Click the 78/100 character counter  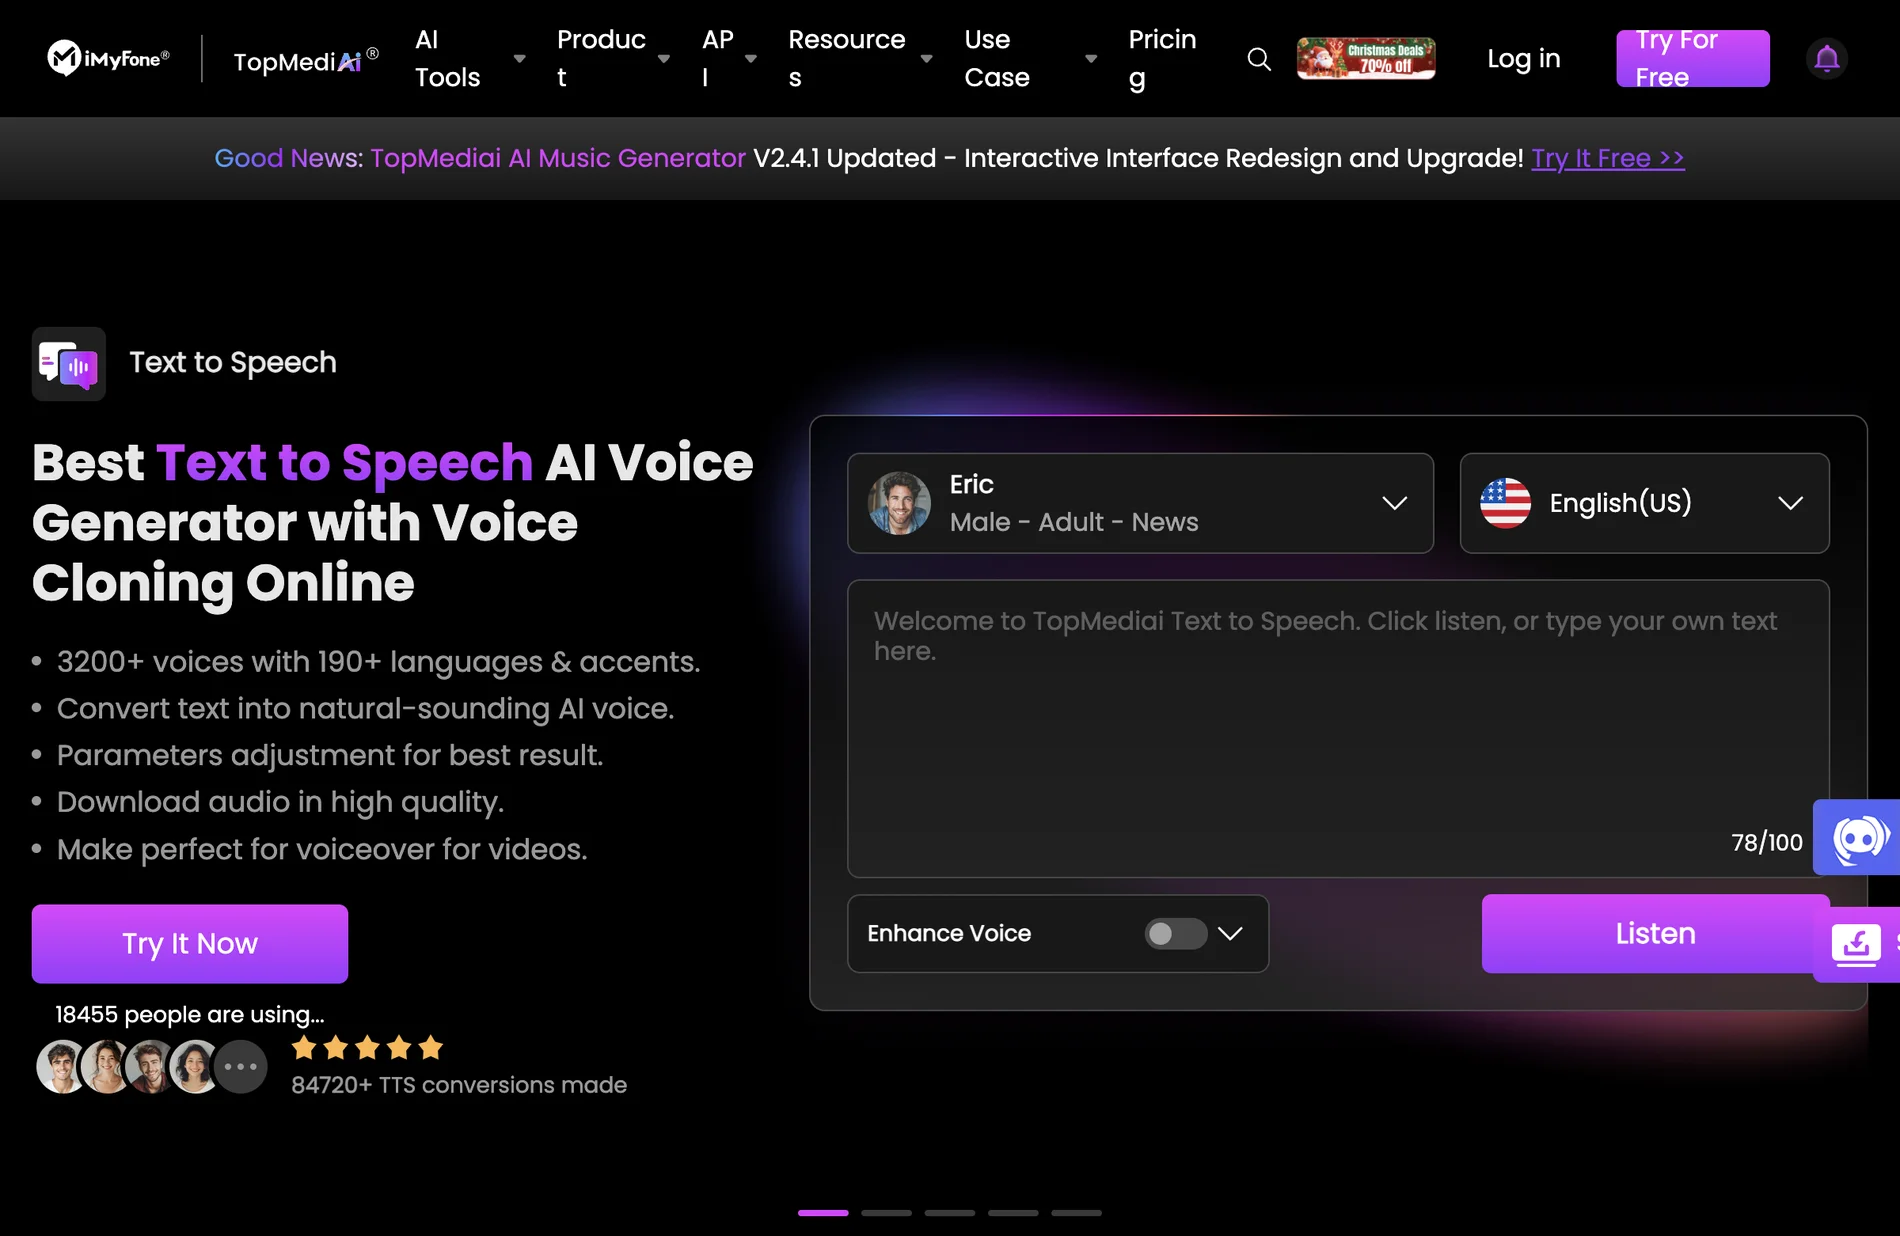pyautogui.click(x=1766, y=842)
